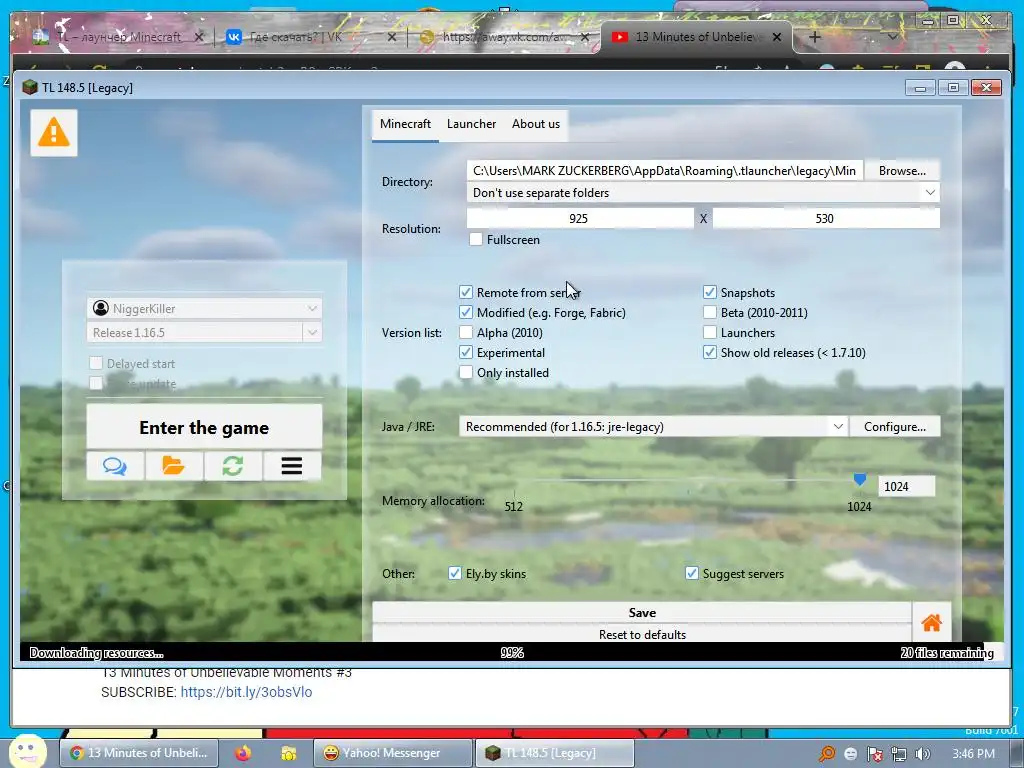Switch to the Minecraft settings tab
Screen dimensions: 1024x768
pos(406,124)
